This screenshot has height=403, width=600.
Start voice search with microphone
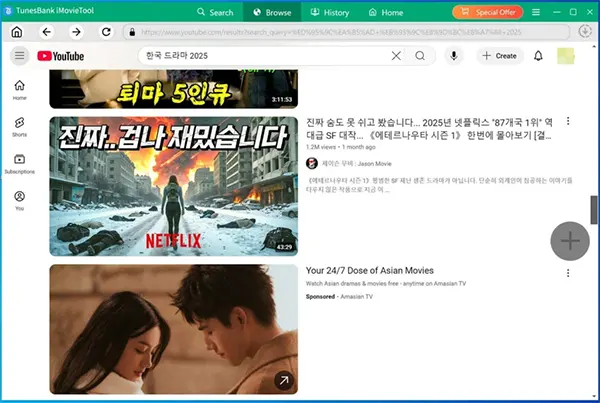coord(453,56)
